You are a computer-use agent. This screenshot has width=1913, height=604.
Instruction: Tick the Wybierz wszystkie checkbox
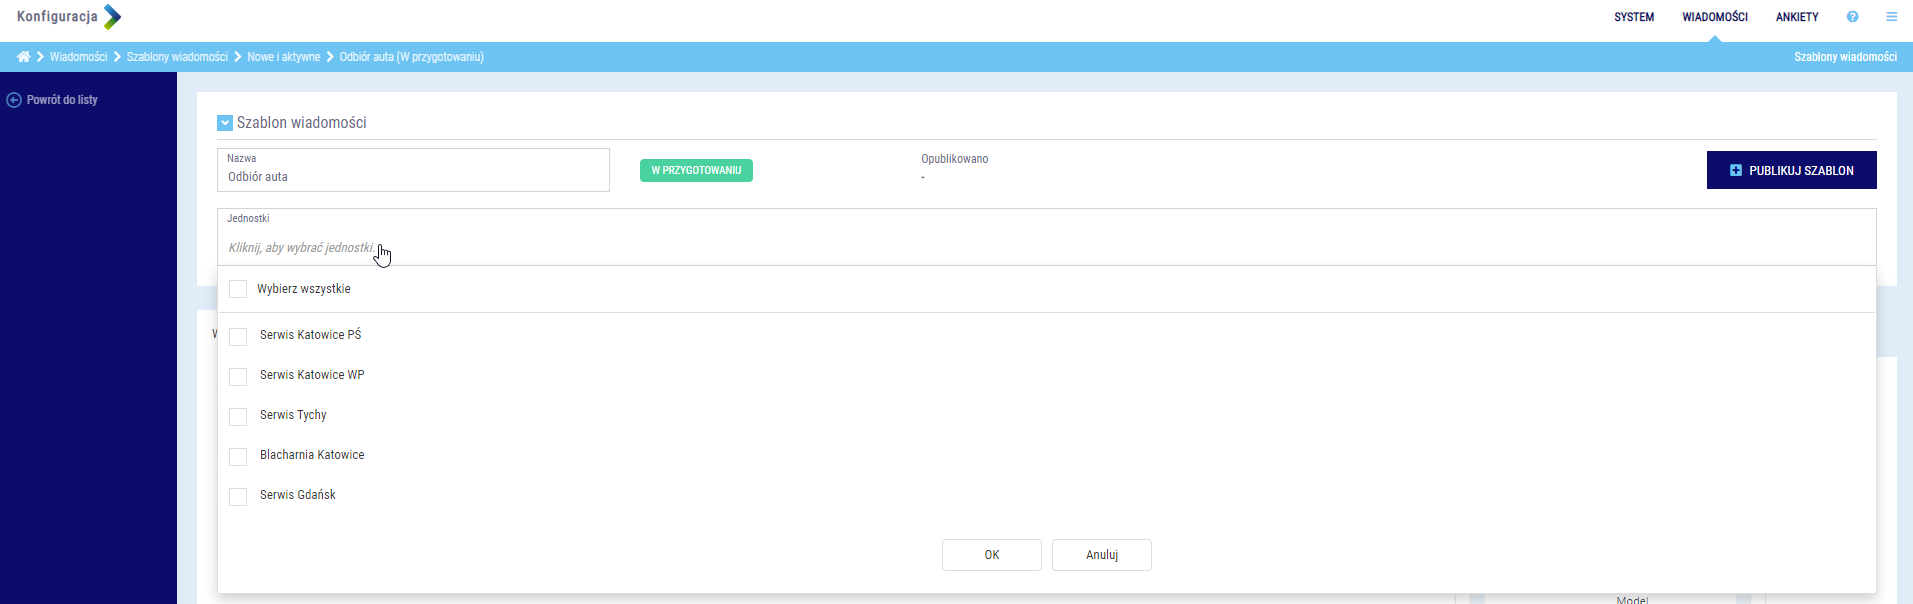pyautogui.click(x=238, y=289)
